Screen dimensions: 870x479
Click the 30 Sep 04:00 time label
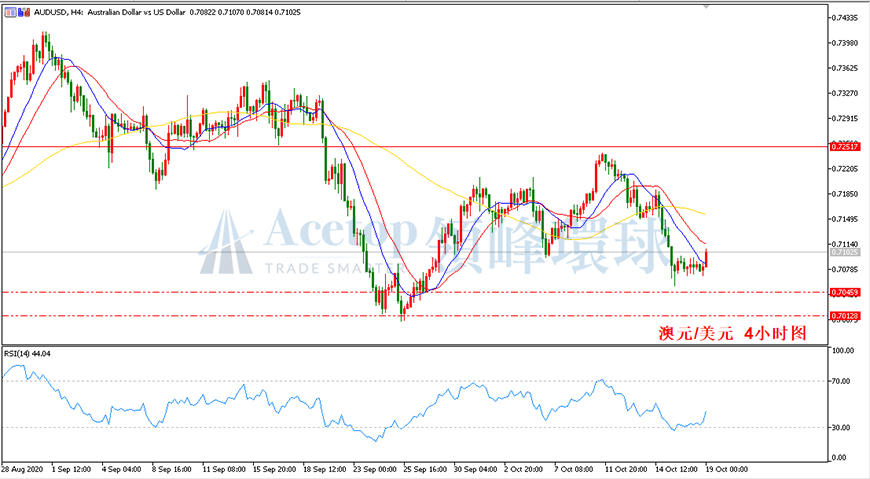(x=476, y=470)
